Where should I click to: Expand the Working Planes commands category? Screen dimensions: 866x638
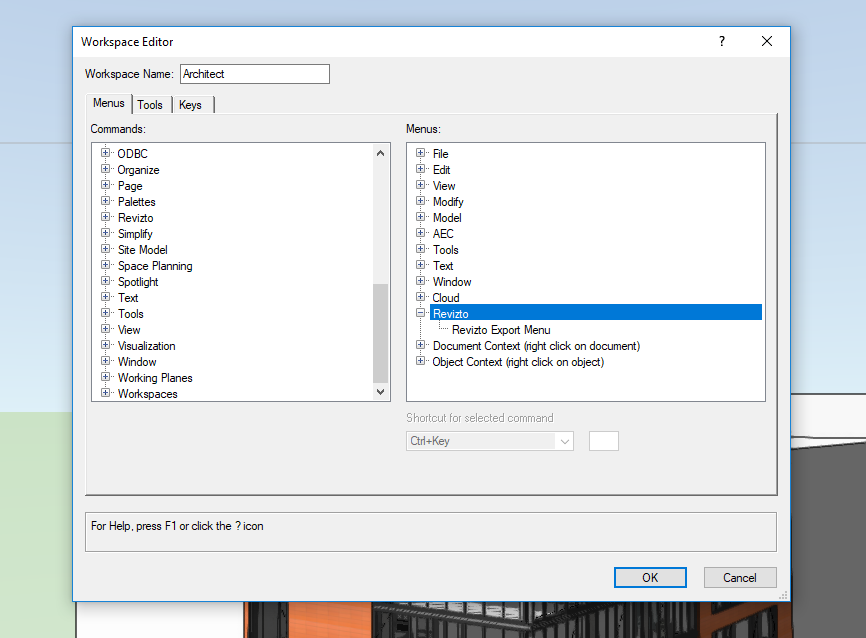[105, 377]
